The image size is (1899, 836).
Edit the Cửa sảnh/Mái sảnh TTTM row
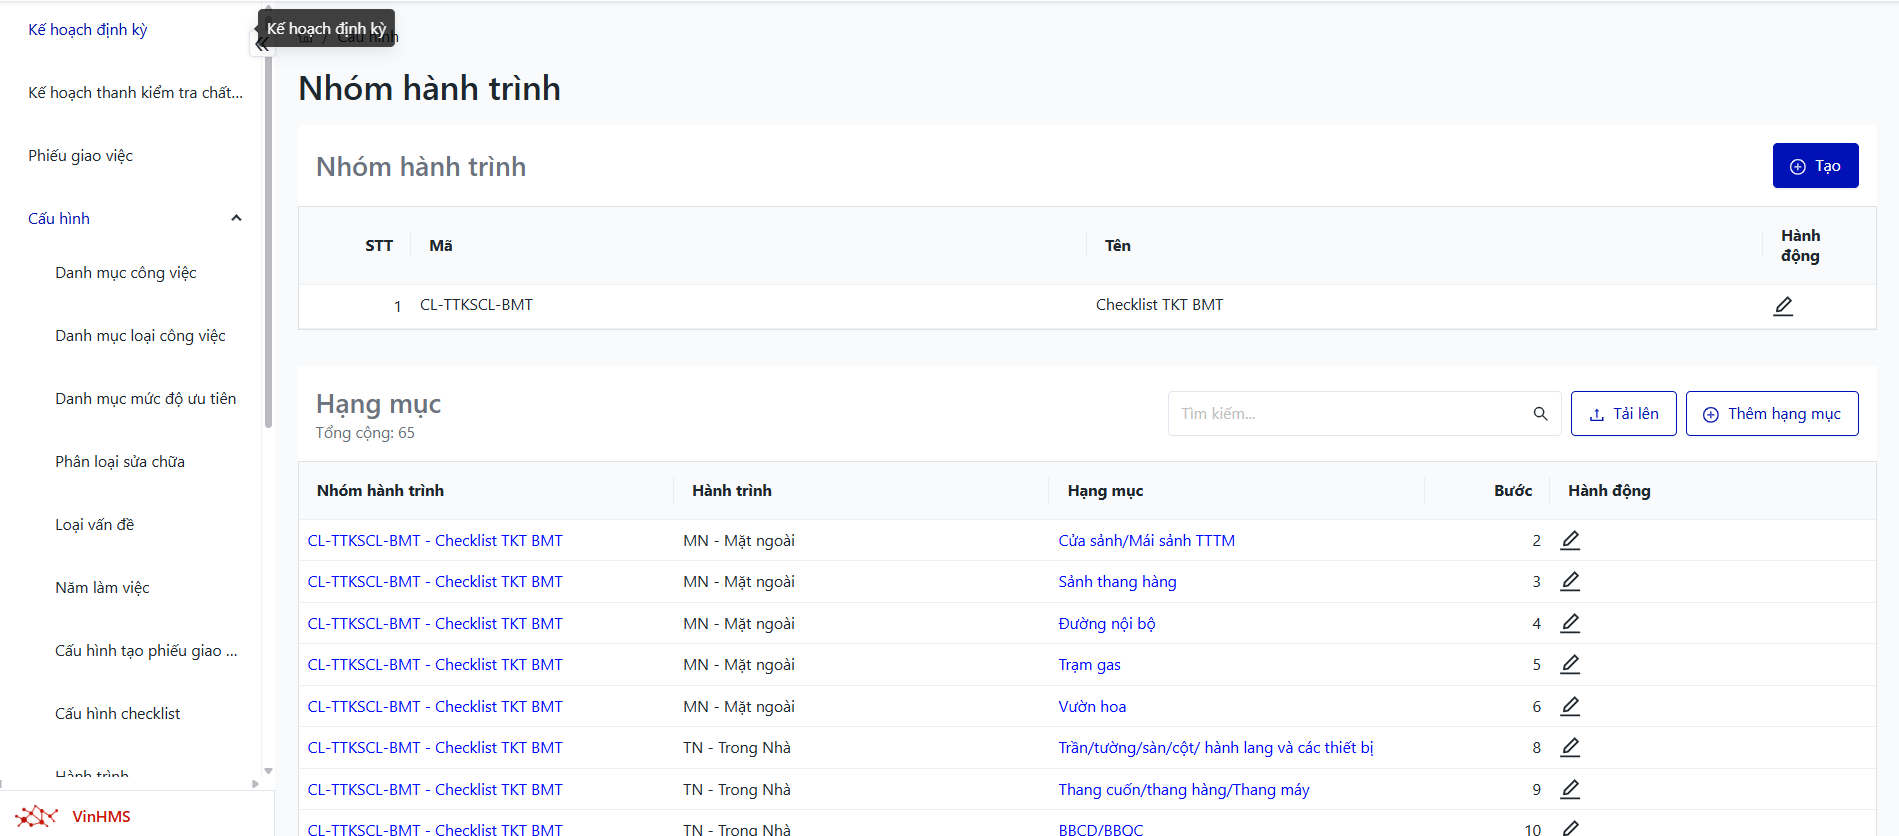click(x=1570, y=540)
